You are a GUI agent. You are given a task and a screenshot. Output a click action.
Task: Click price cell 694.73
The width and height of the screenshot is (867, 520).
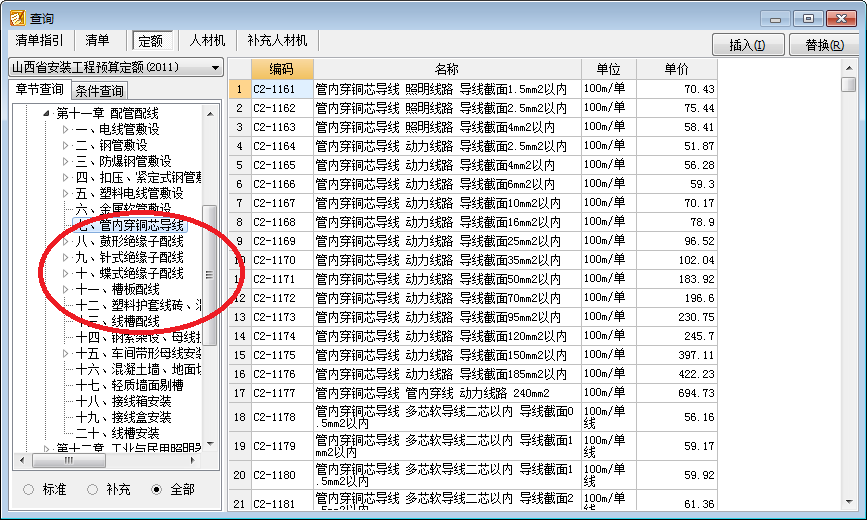click(676, 393)
